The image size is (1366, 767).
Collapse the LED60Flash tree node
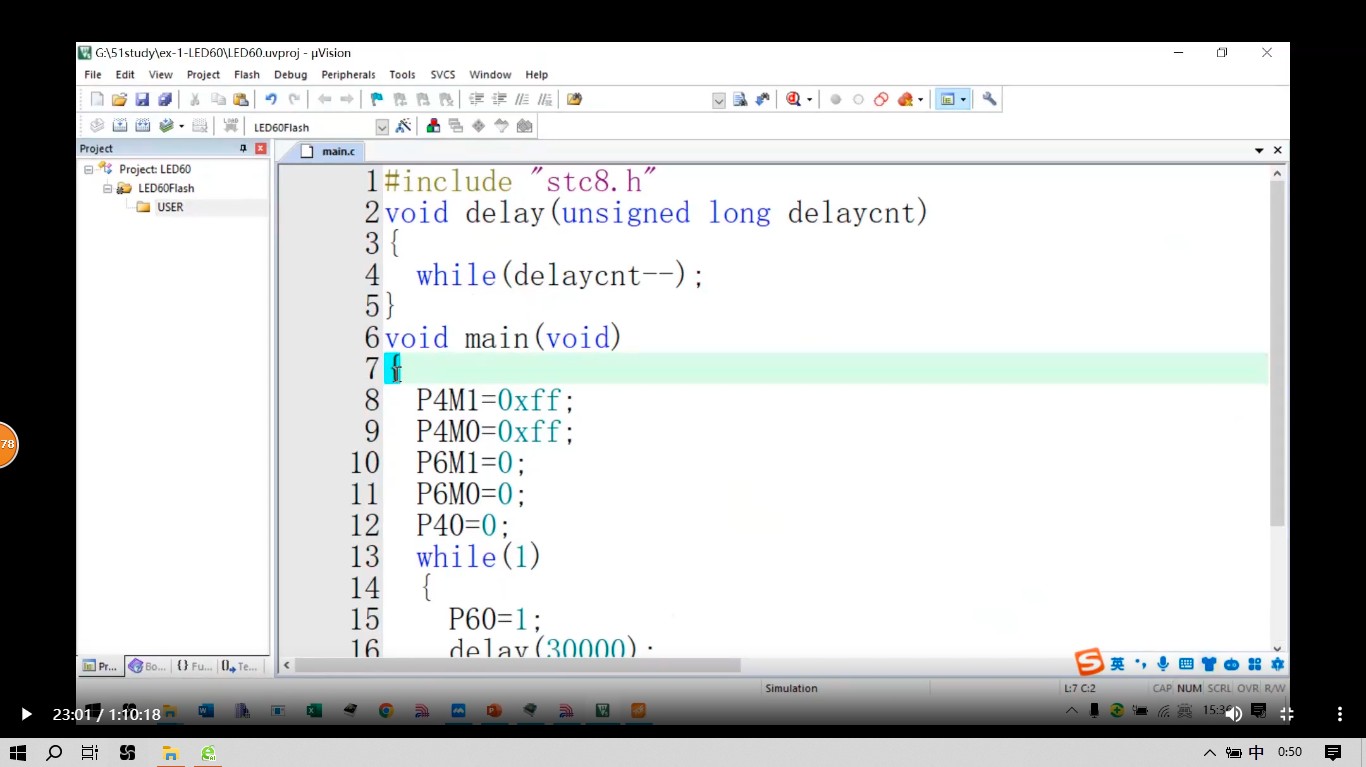pos(107,189)
